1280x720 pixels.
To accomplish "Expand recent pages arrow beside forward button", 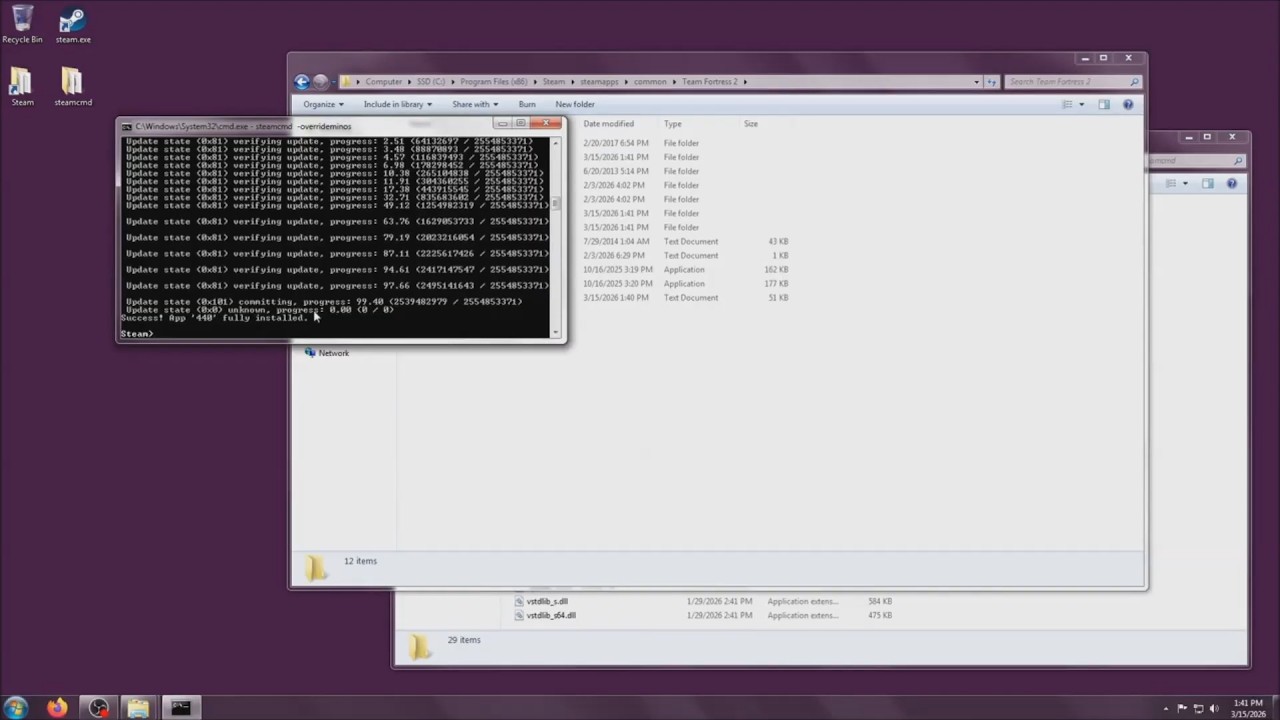I will pyautogui.click(x=334, y=82).
